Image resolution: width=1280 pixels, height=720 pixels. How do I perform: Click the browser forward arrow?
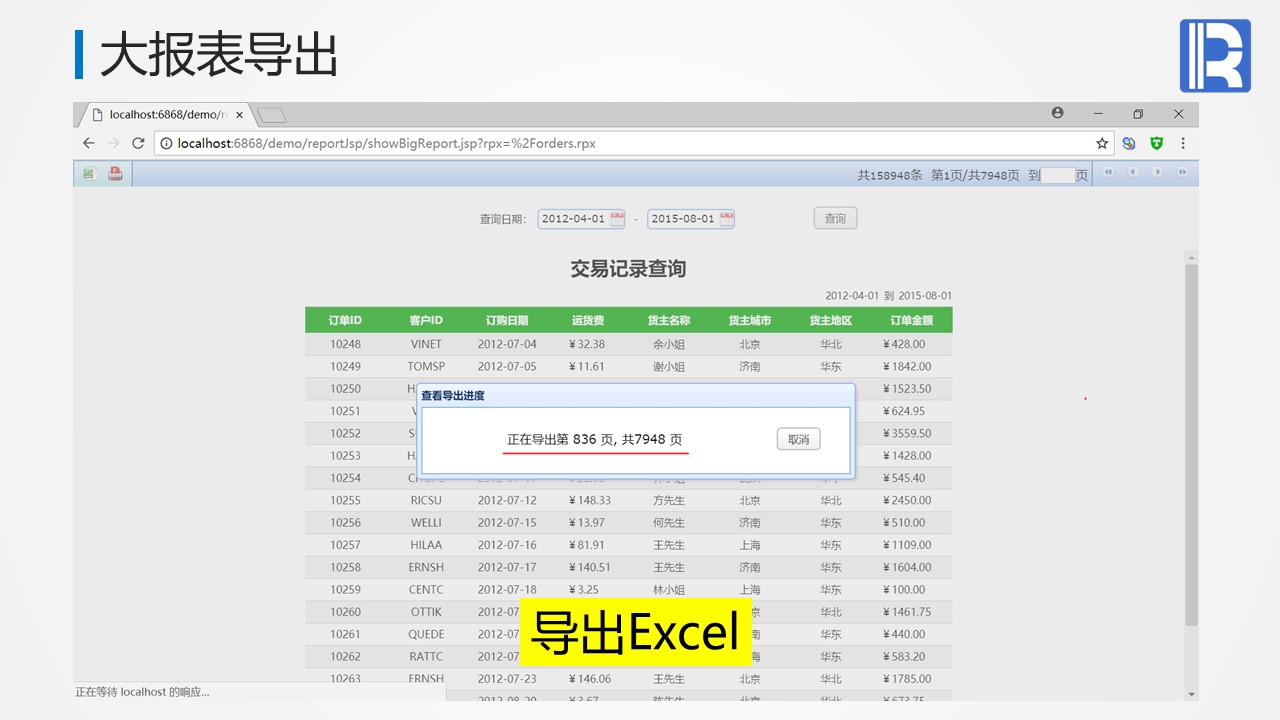pyautogui.click(x=113, y=143)
